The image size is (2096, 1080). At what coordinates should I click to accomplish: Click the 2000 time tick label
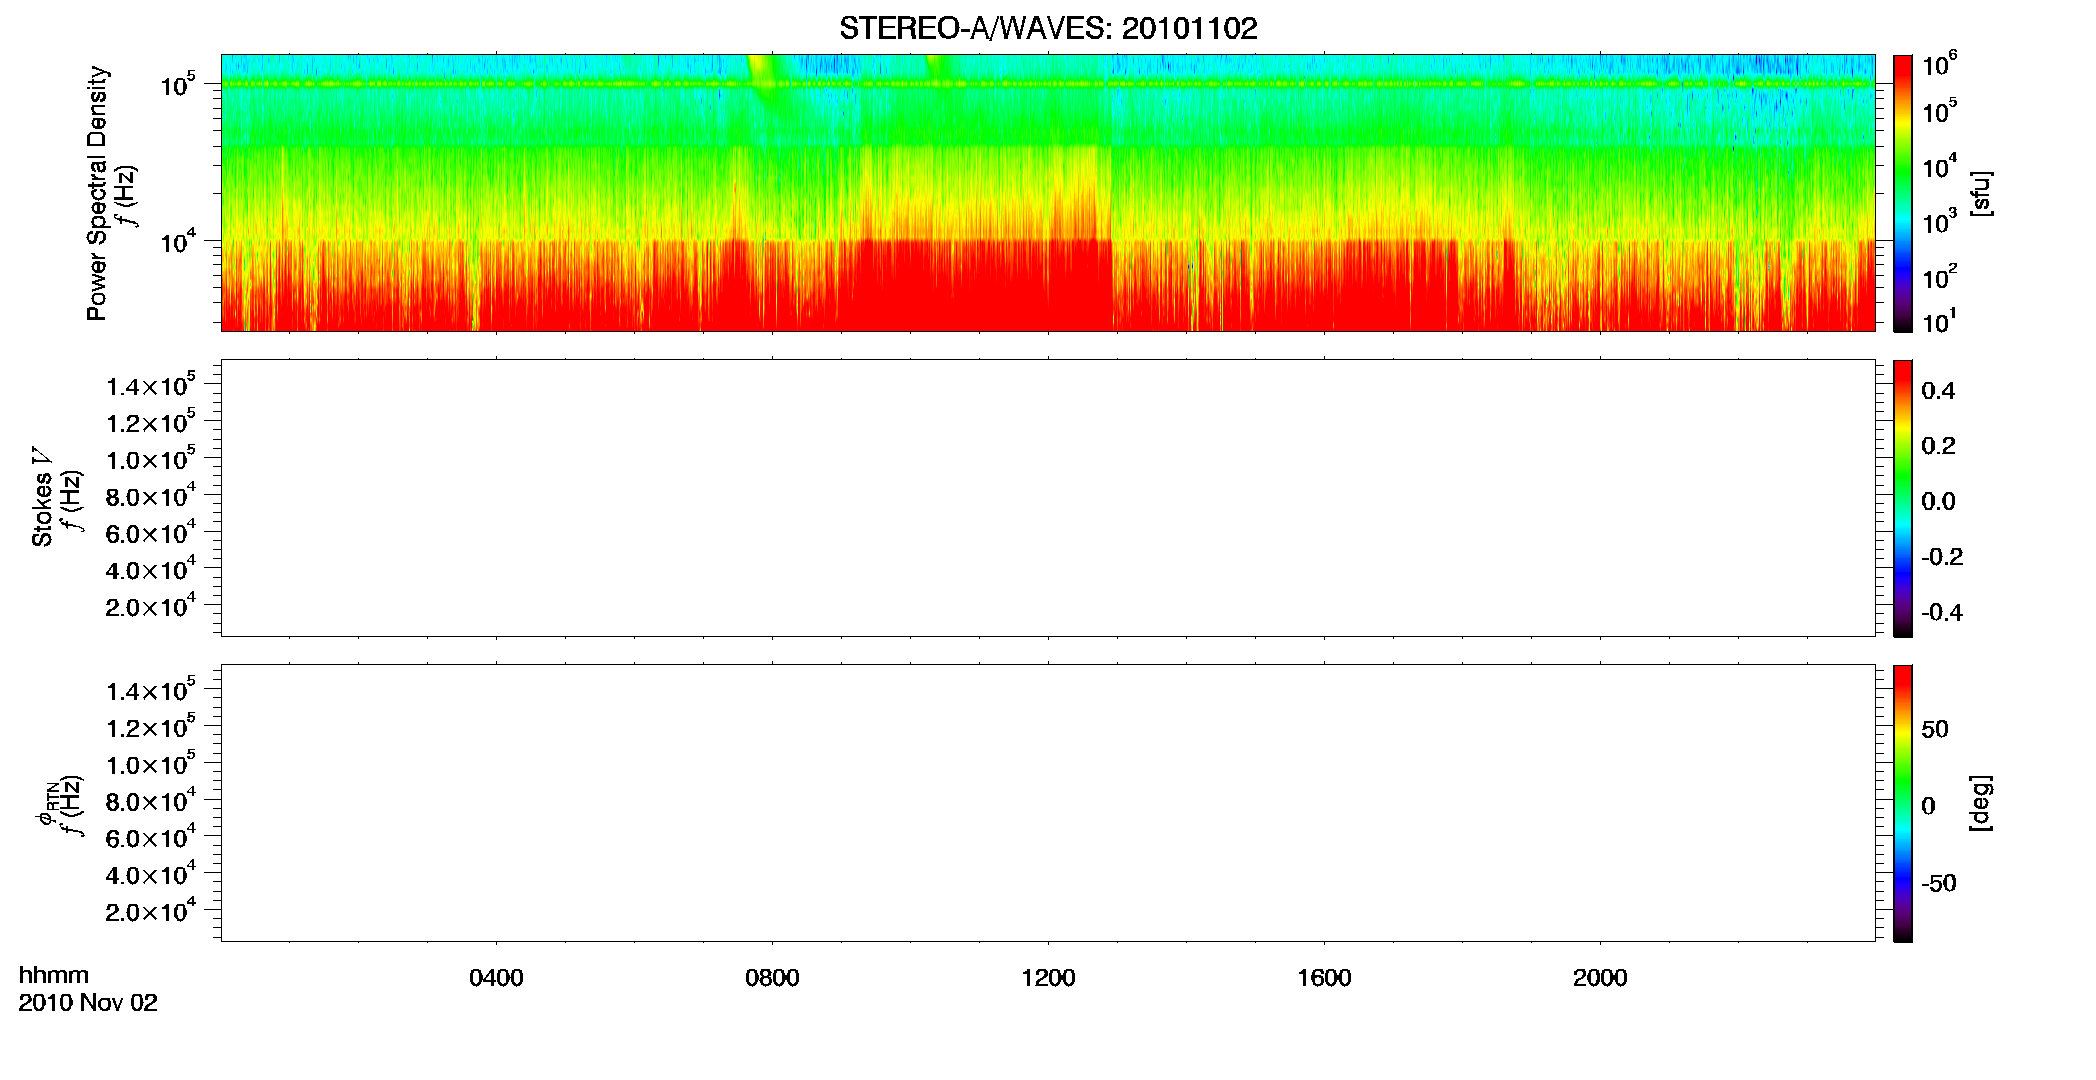[1600, 978]
